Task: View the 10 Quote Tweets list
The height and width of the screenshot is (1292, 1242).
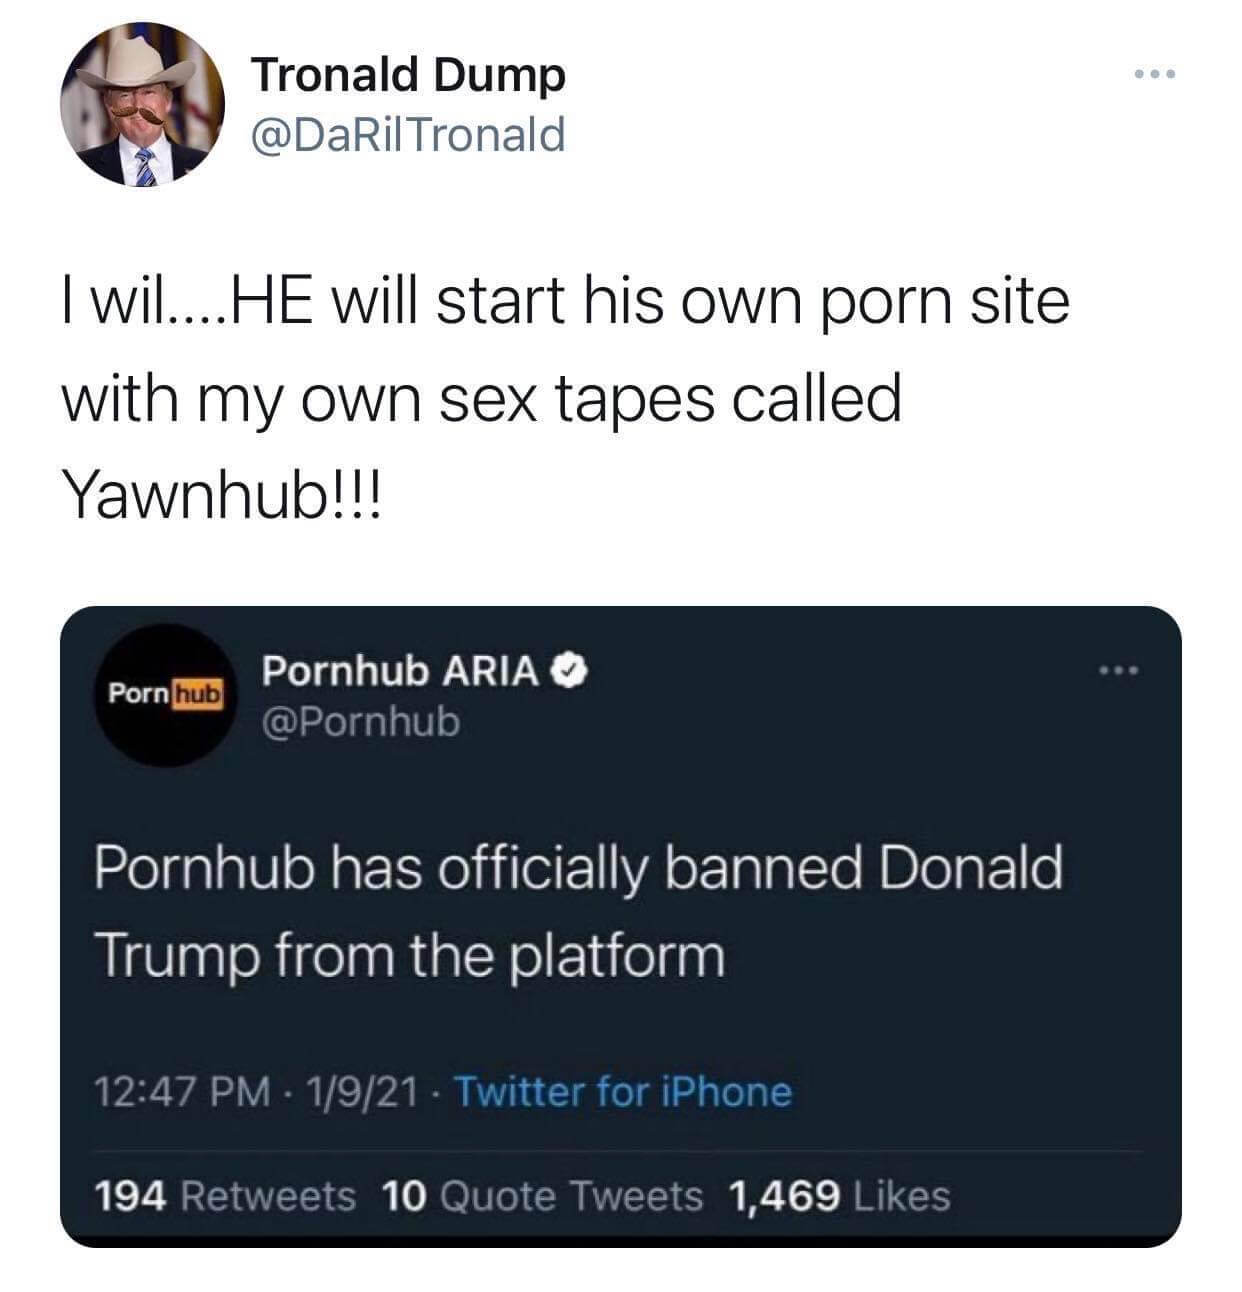Action: pos(543,1195)
